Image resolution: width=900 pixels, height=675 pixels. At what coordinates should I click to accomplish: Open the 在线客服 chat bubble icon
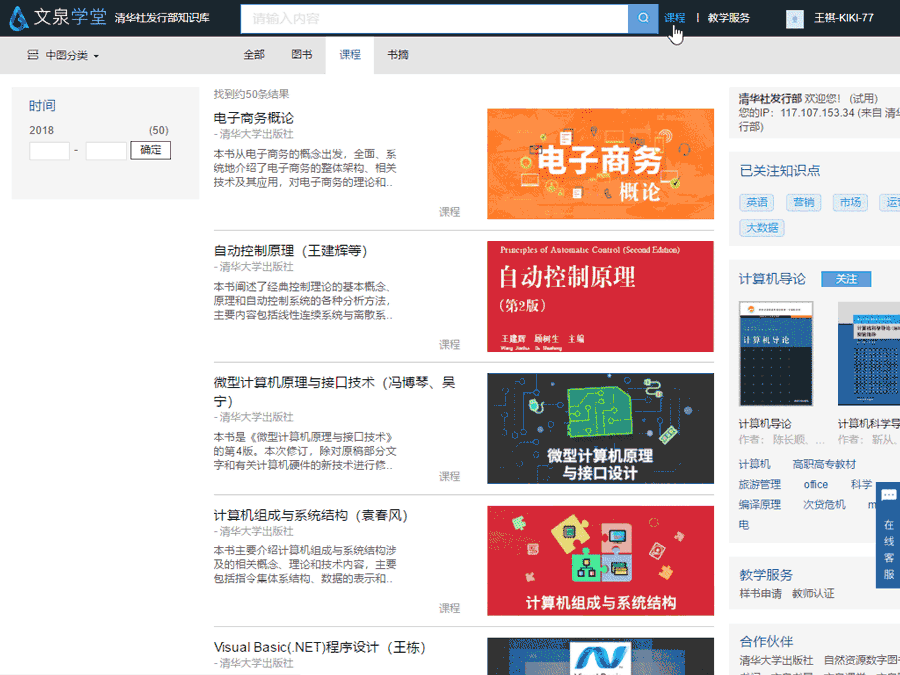(x=889, y=495)
